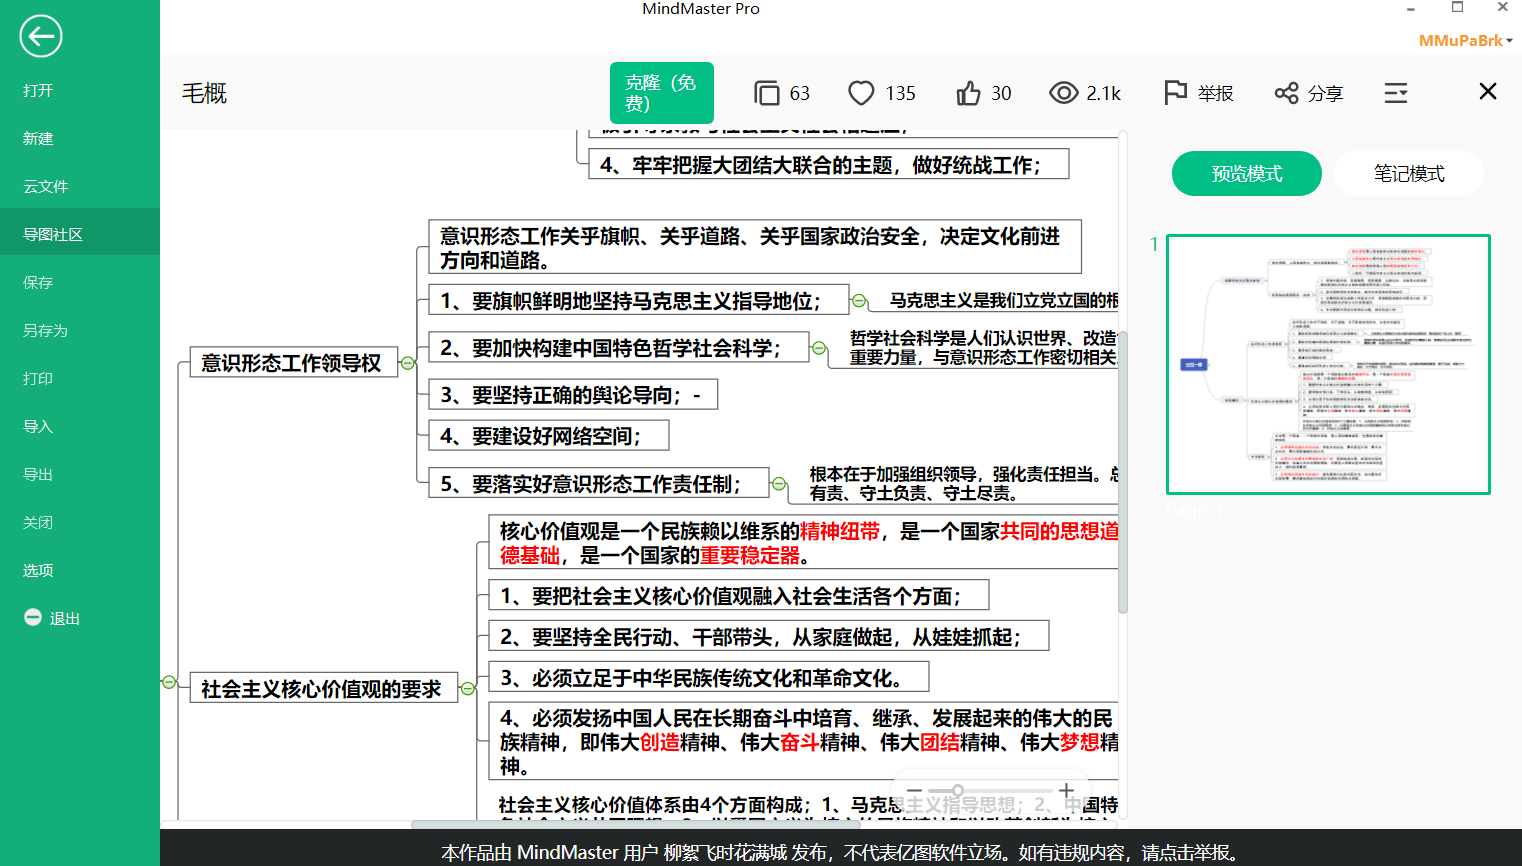
Task: Collapse children of 要旗帜鲜明地坚持马克思主义指导地位 node
Action: click(x=859, y=300)
